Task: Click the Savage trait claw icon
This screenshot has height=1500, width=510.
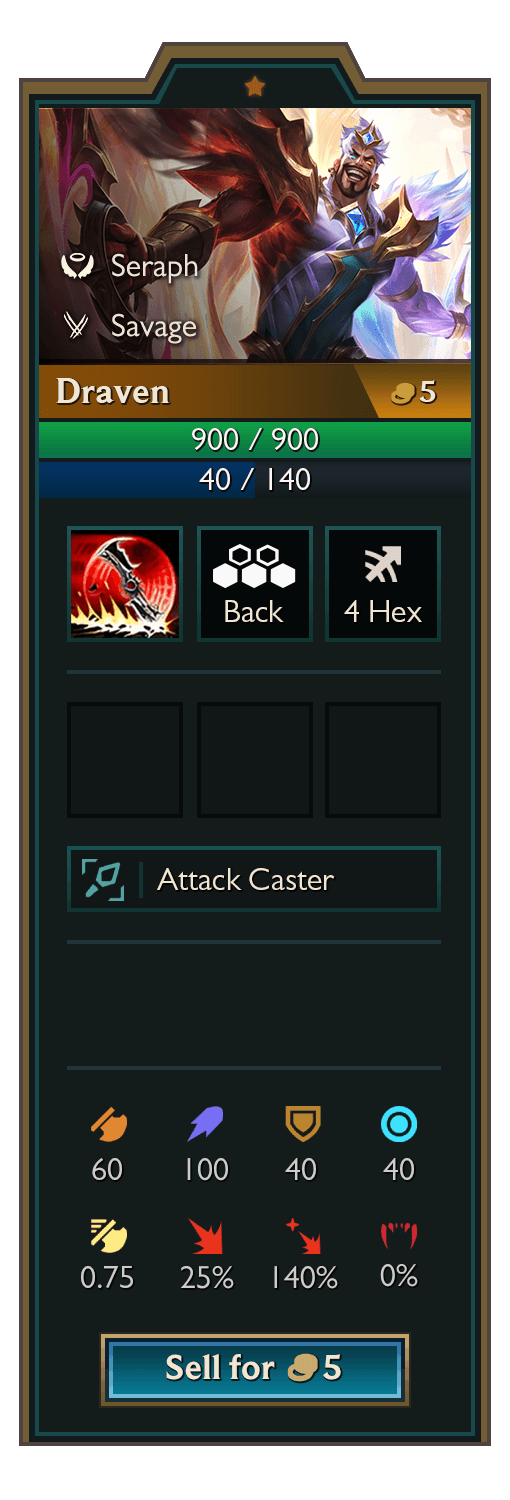Action: point(77,326)
